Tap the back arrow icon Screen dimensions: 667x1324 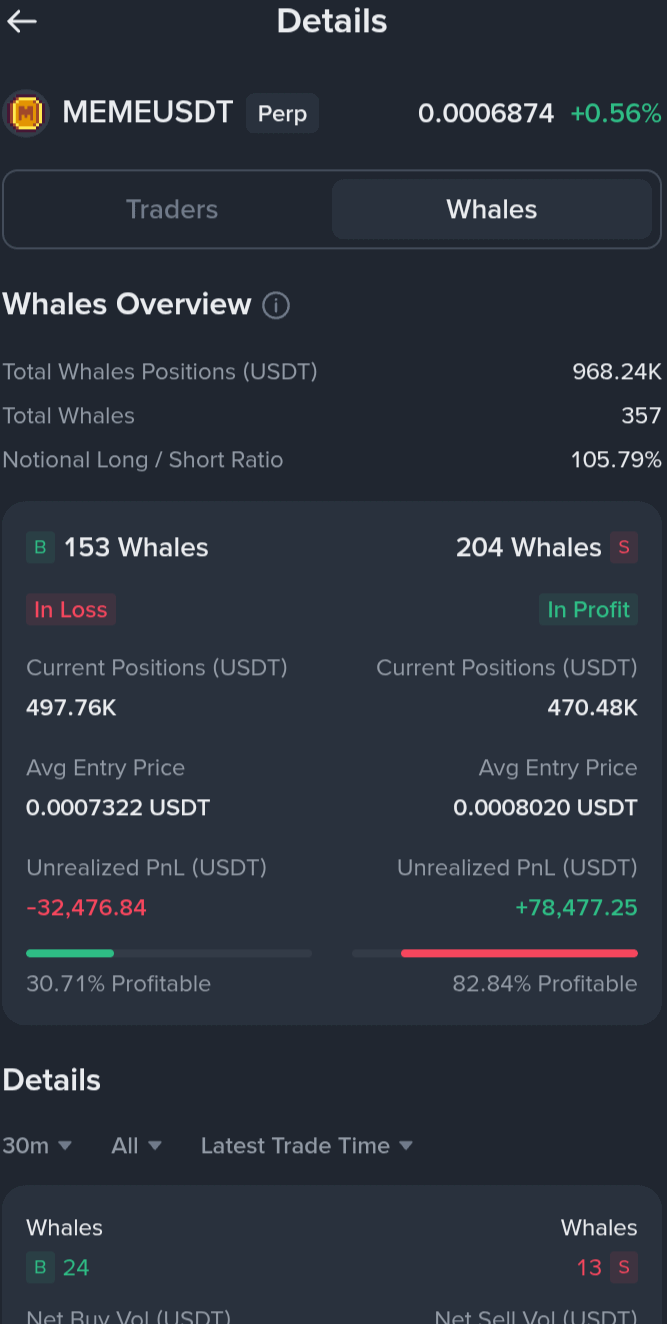(x=22, y=22)
